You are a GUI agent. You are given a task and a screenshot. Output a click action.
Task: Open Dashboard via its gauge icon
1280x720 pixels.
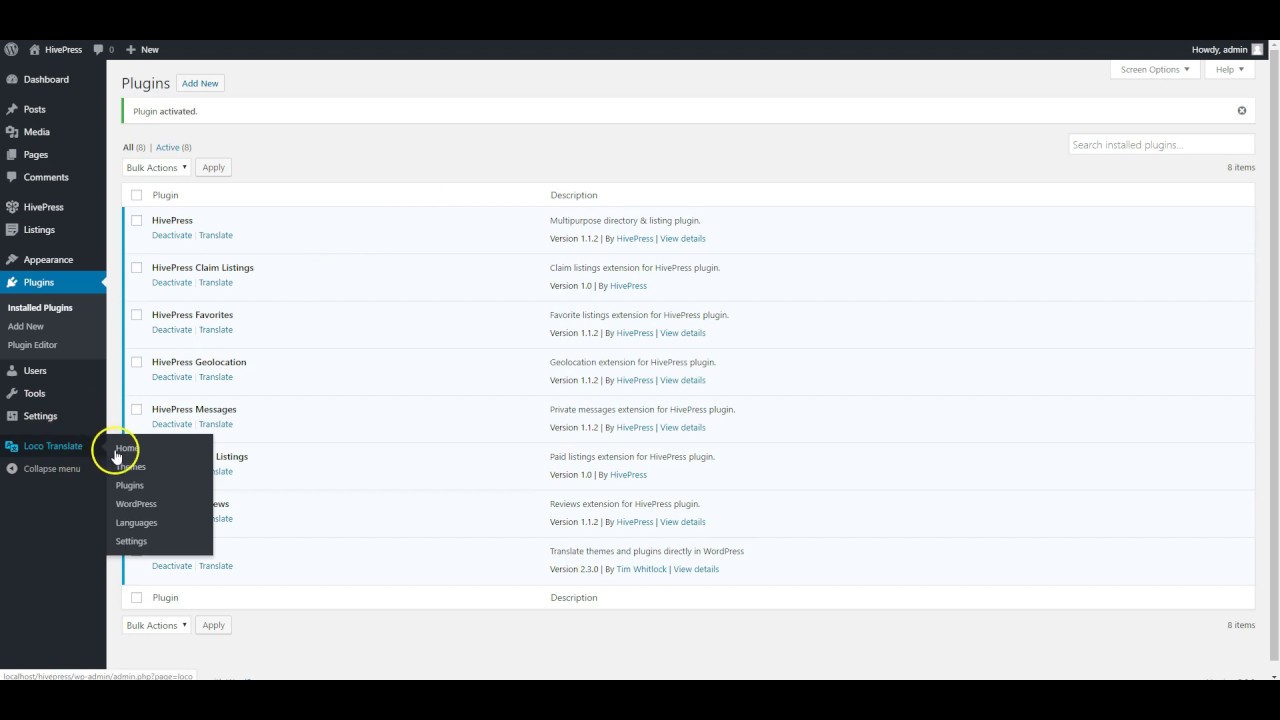(x=12, y=79)
